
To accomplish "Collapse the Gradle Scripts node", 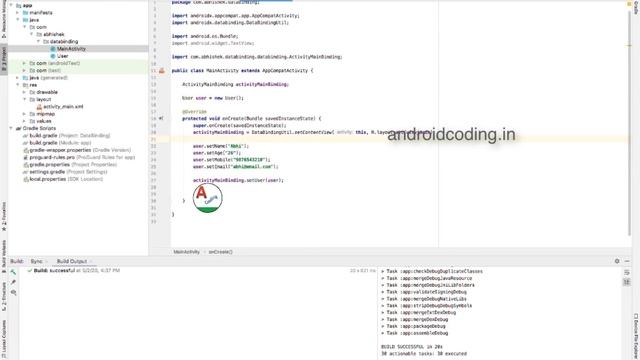I will (11, 128).
